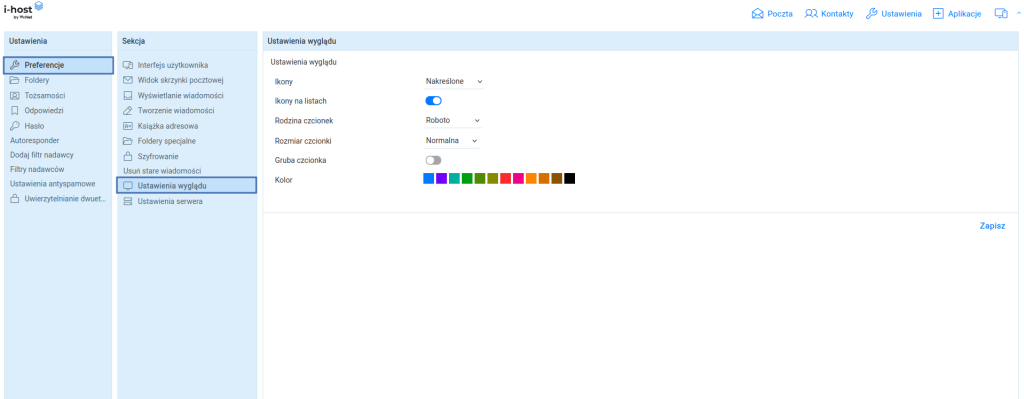1024x399 pixels.
Task: Click the Interfejs użytkownika icon
Action: (x=128, y=65)
